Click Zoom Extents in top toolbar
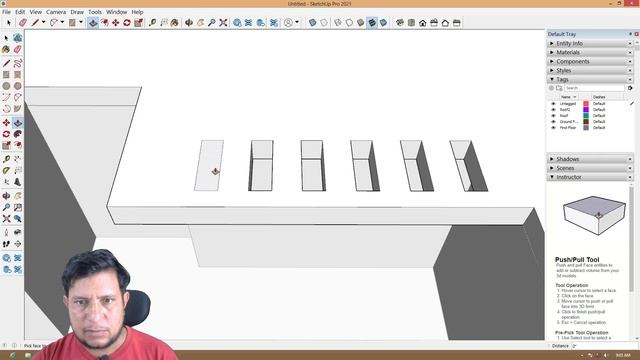This screenshot has width=640, height=360. tap(223, 23)
